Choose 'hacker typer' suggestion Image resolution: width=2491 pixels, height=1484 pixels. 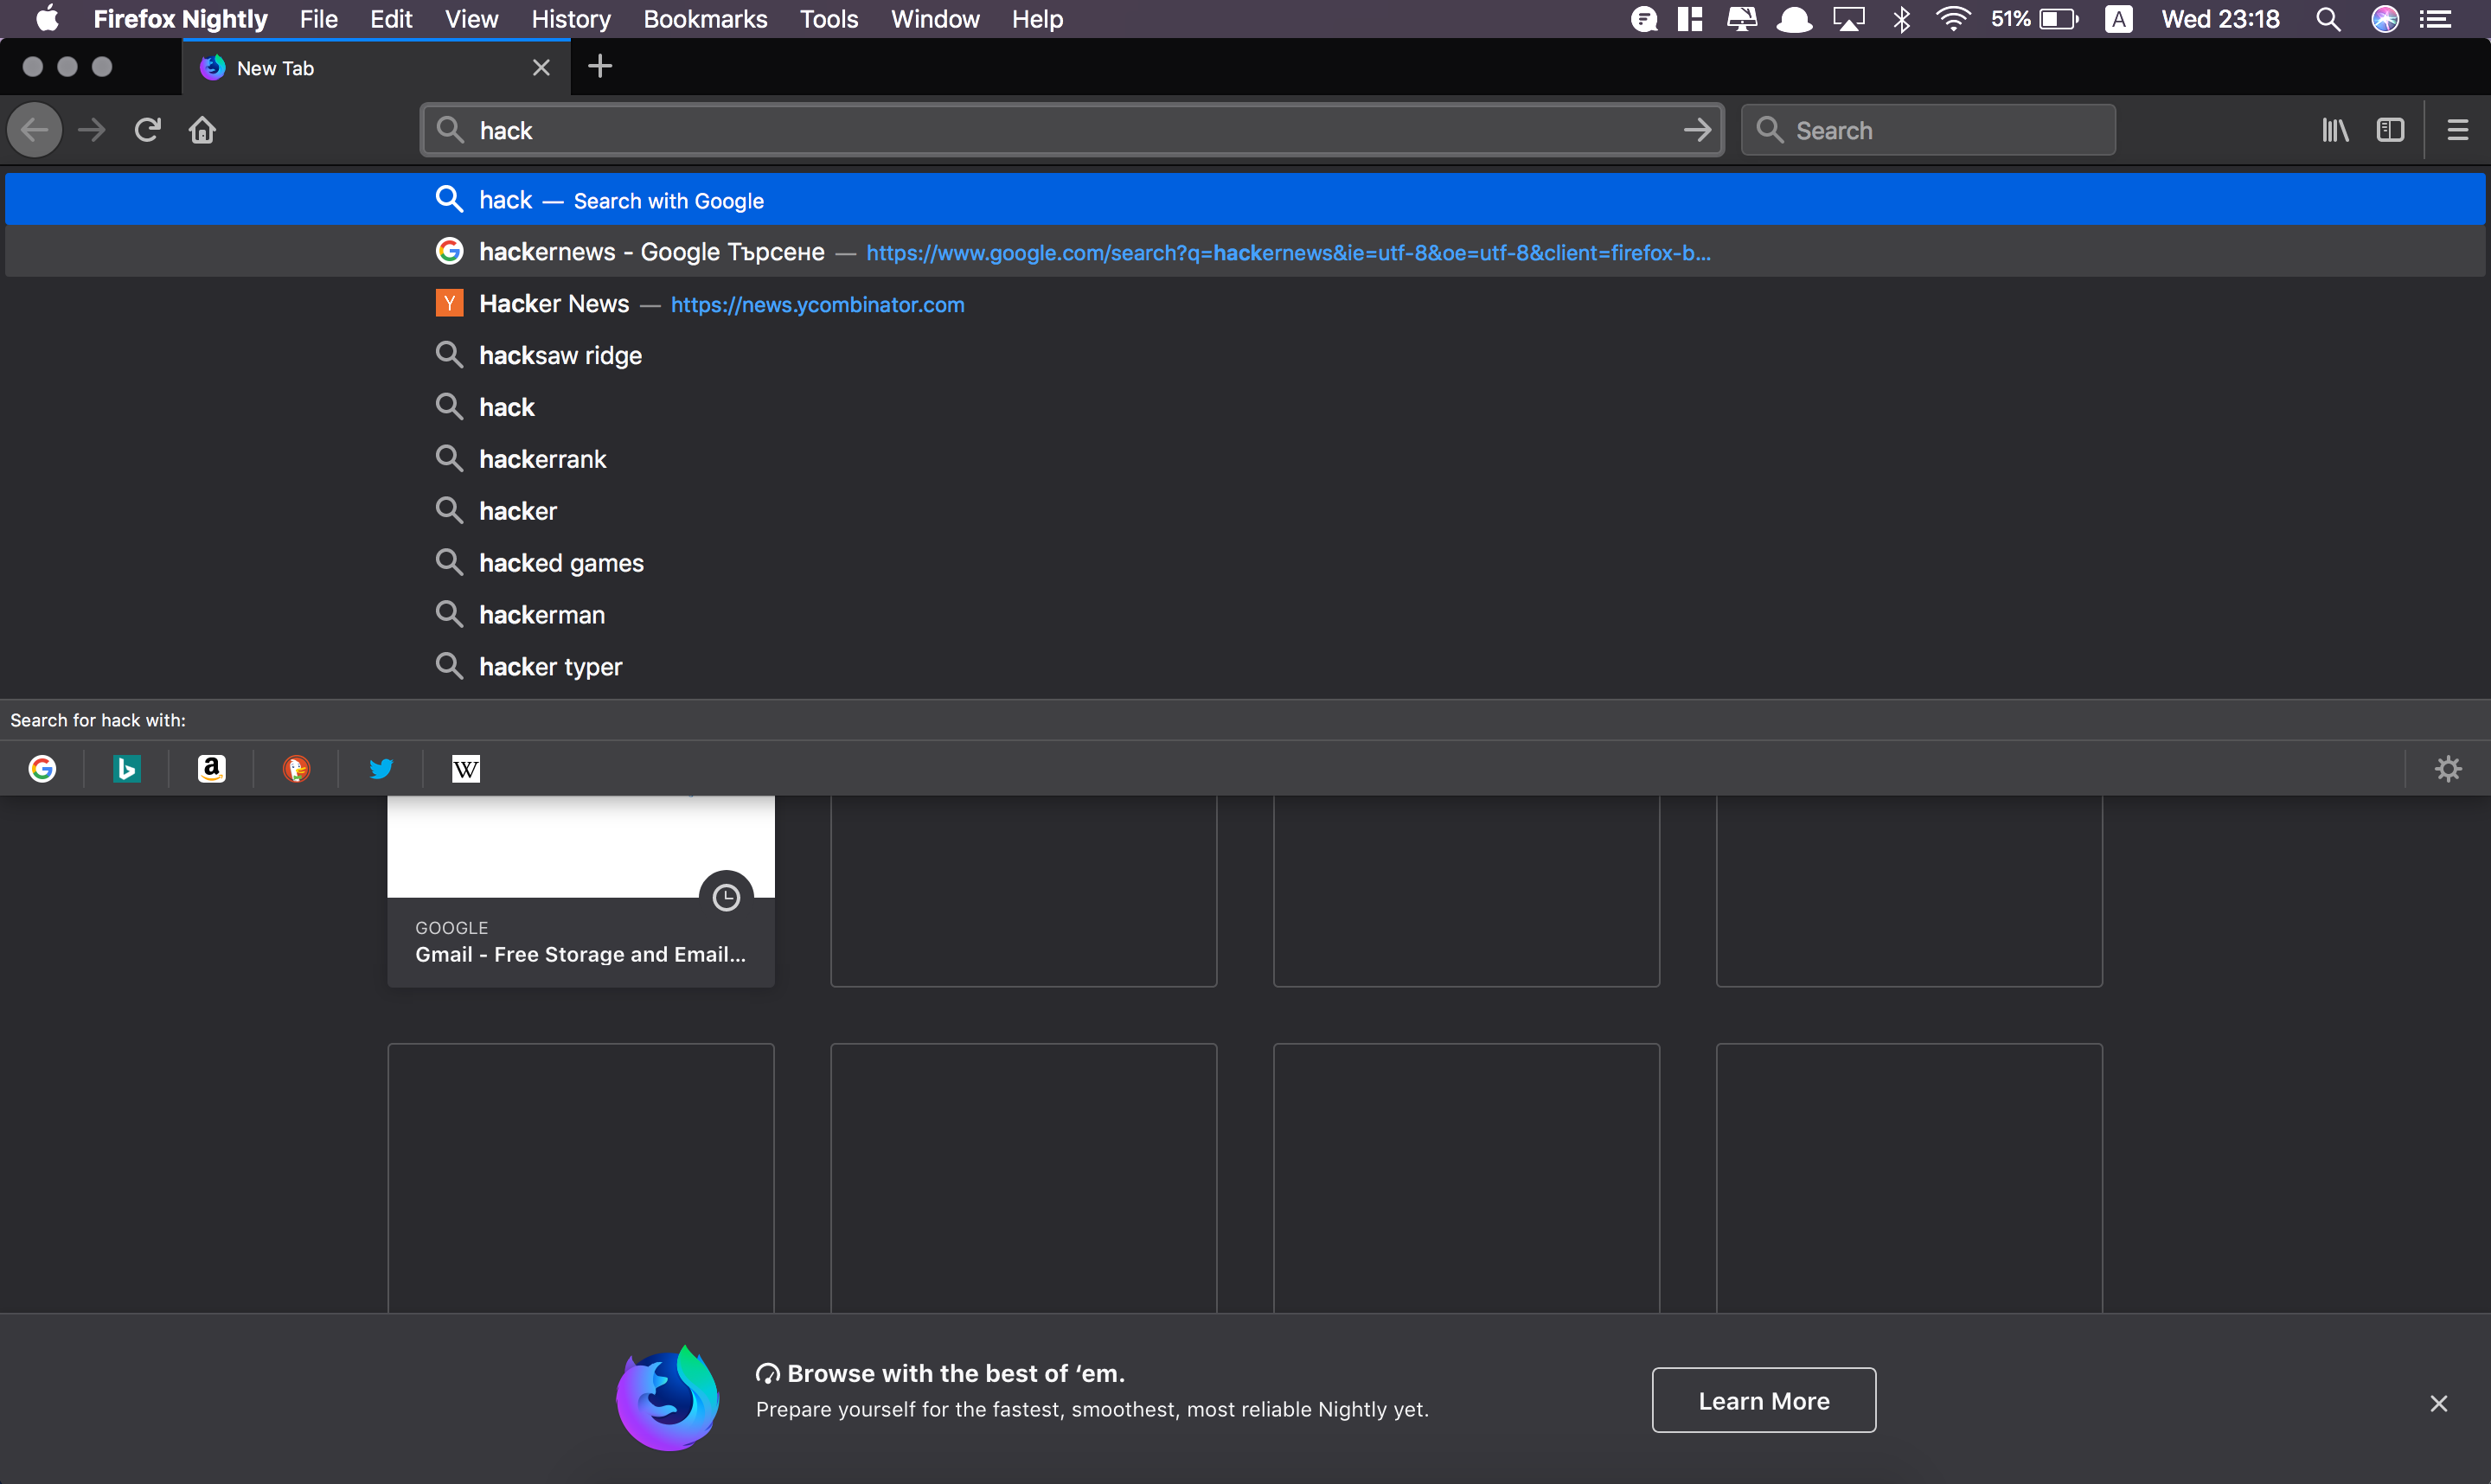click(x=1245, y=667)
